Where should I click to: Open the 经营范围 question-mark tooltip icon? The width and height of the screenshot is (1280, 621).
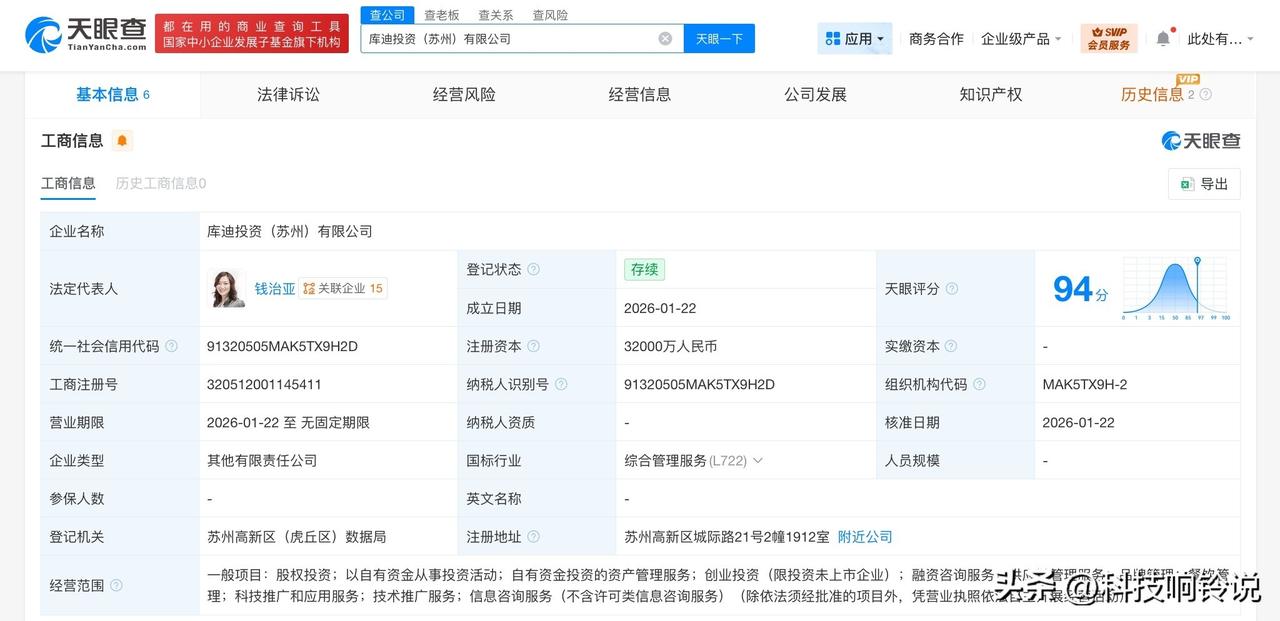pos(117,585)
